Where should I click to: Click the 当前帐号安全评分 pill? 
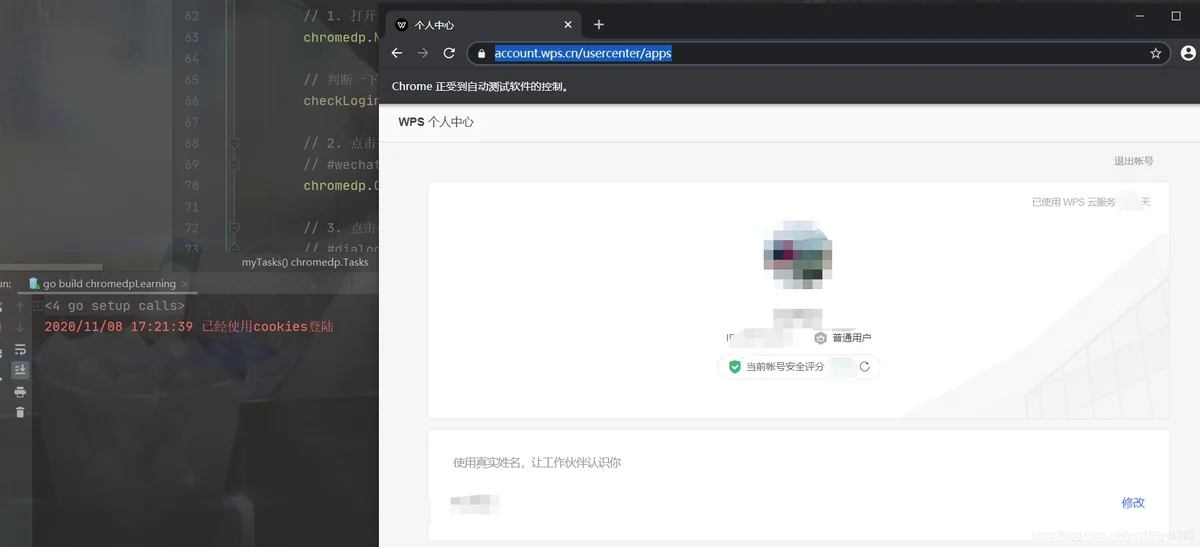coord(799,367)
